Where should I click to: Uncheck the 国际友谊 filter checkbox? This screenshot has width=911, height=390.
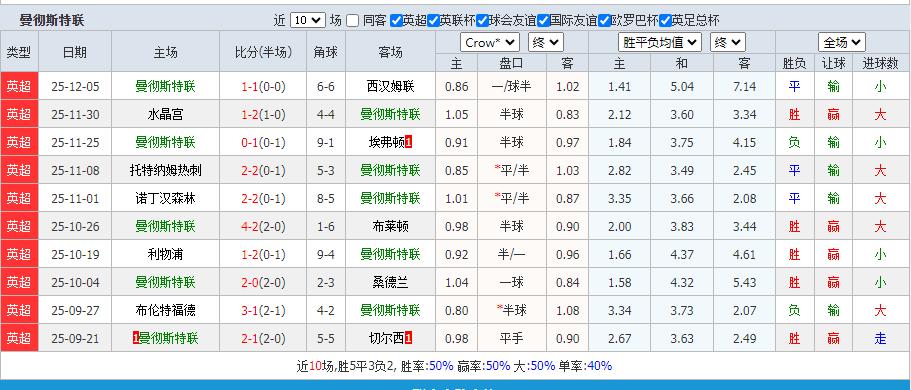click(543, 21)
